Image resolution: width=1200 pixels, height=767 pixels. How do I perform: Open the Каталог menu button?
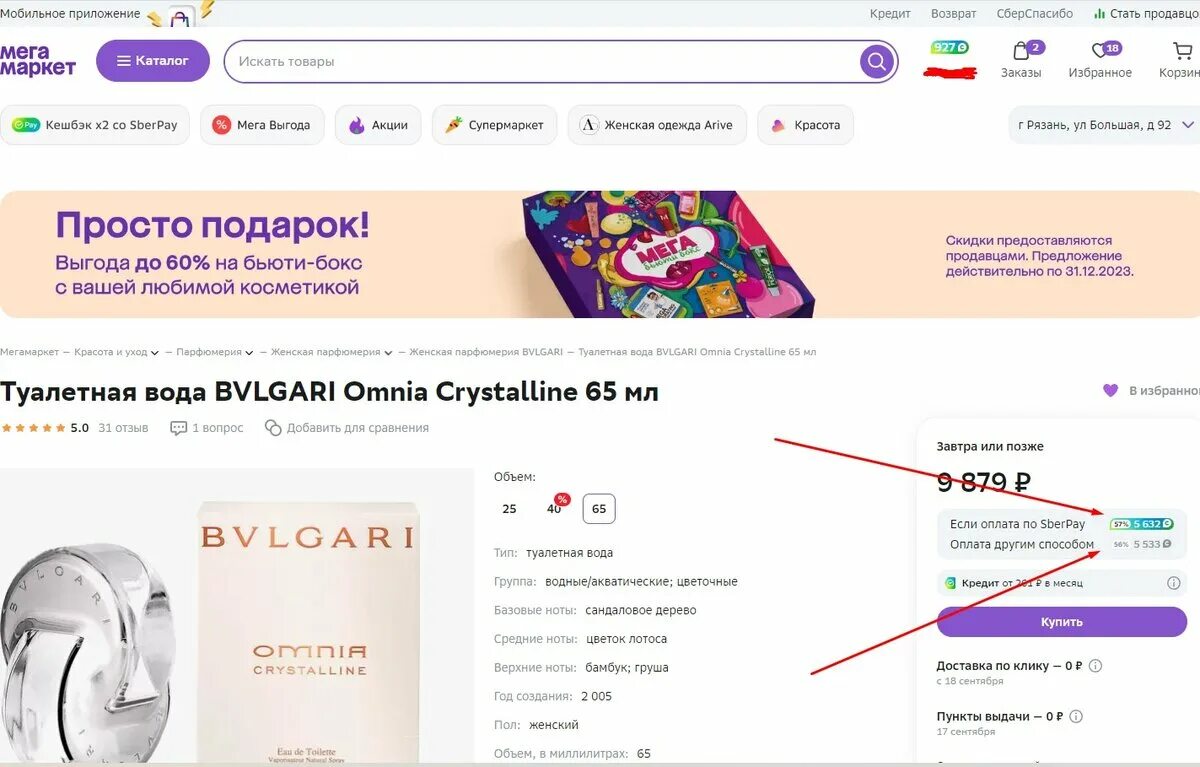153,61
